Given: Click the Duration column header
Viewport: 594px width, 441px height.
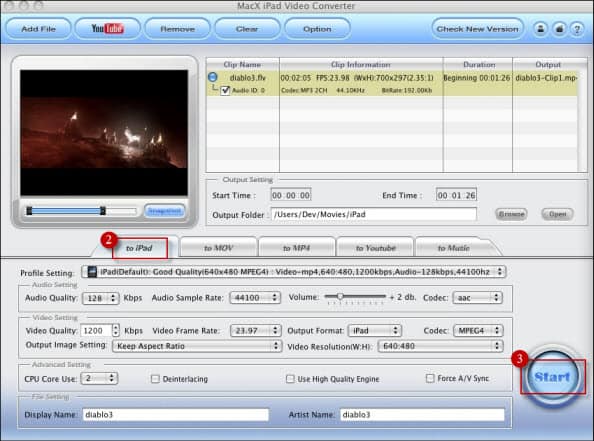Looking at the screenshot, I should 478,64.
